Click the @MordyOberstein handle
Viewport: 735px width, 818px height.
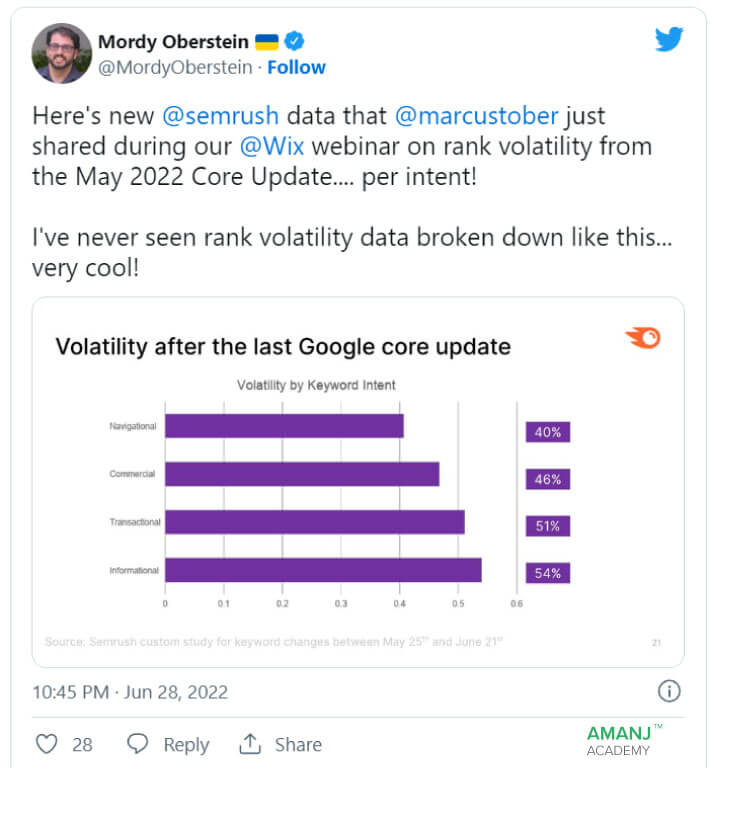click(175, 67)
